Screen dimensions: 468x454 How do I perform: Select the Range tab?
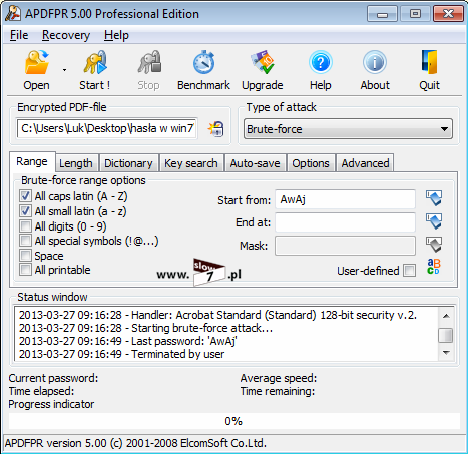[32, 162]
